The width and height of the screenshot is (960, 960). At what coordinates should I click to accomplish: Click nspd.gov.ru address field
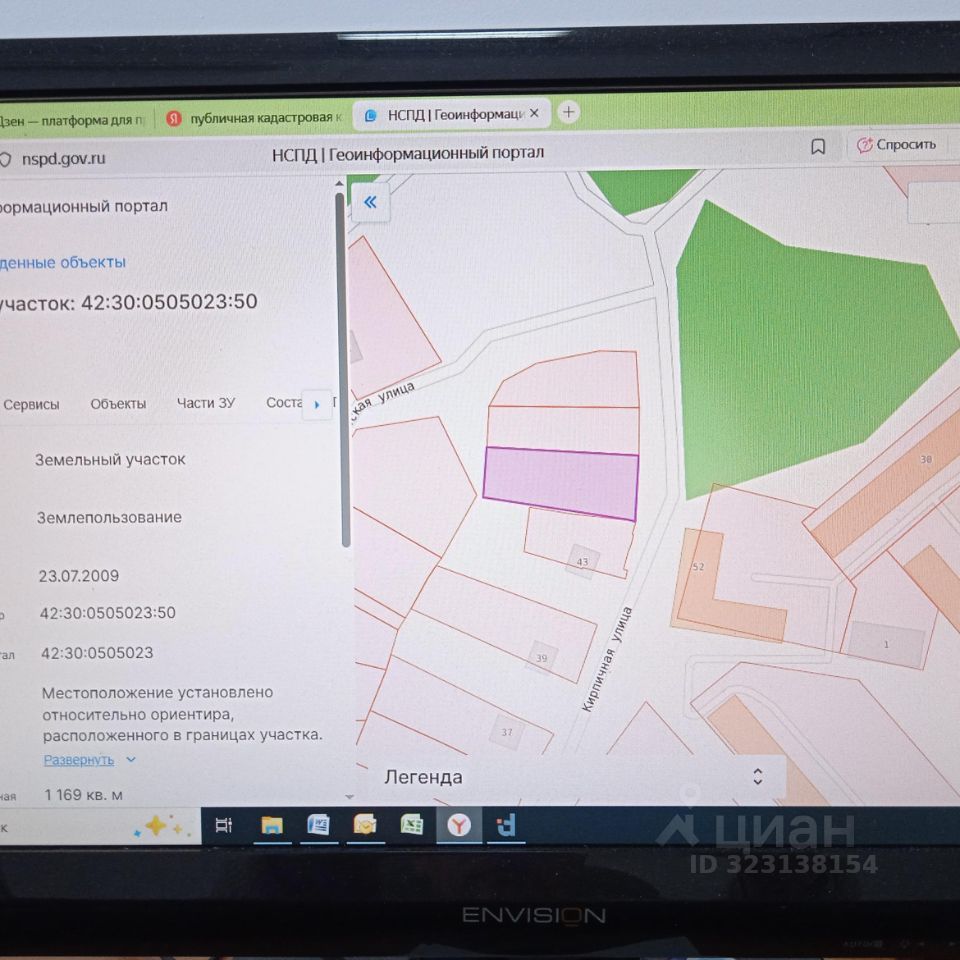(64, 159)
